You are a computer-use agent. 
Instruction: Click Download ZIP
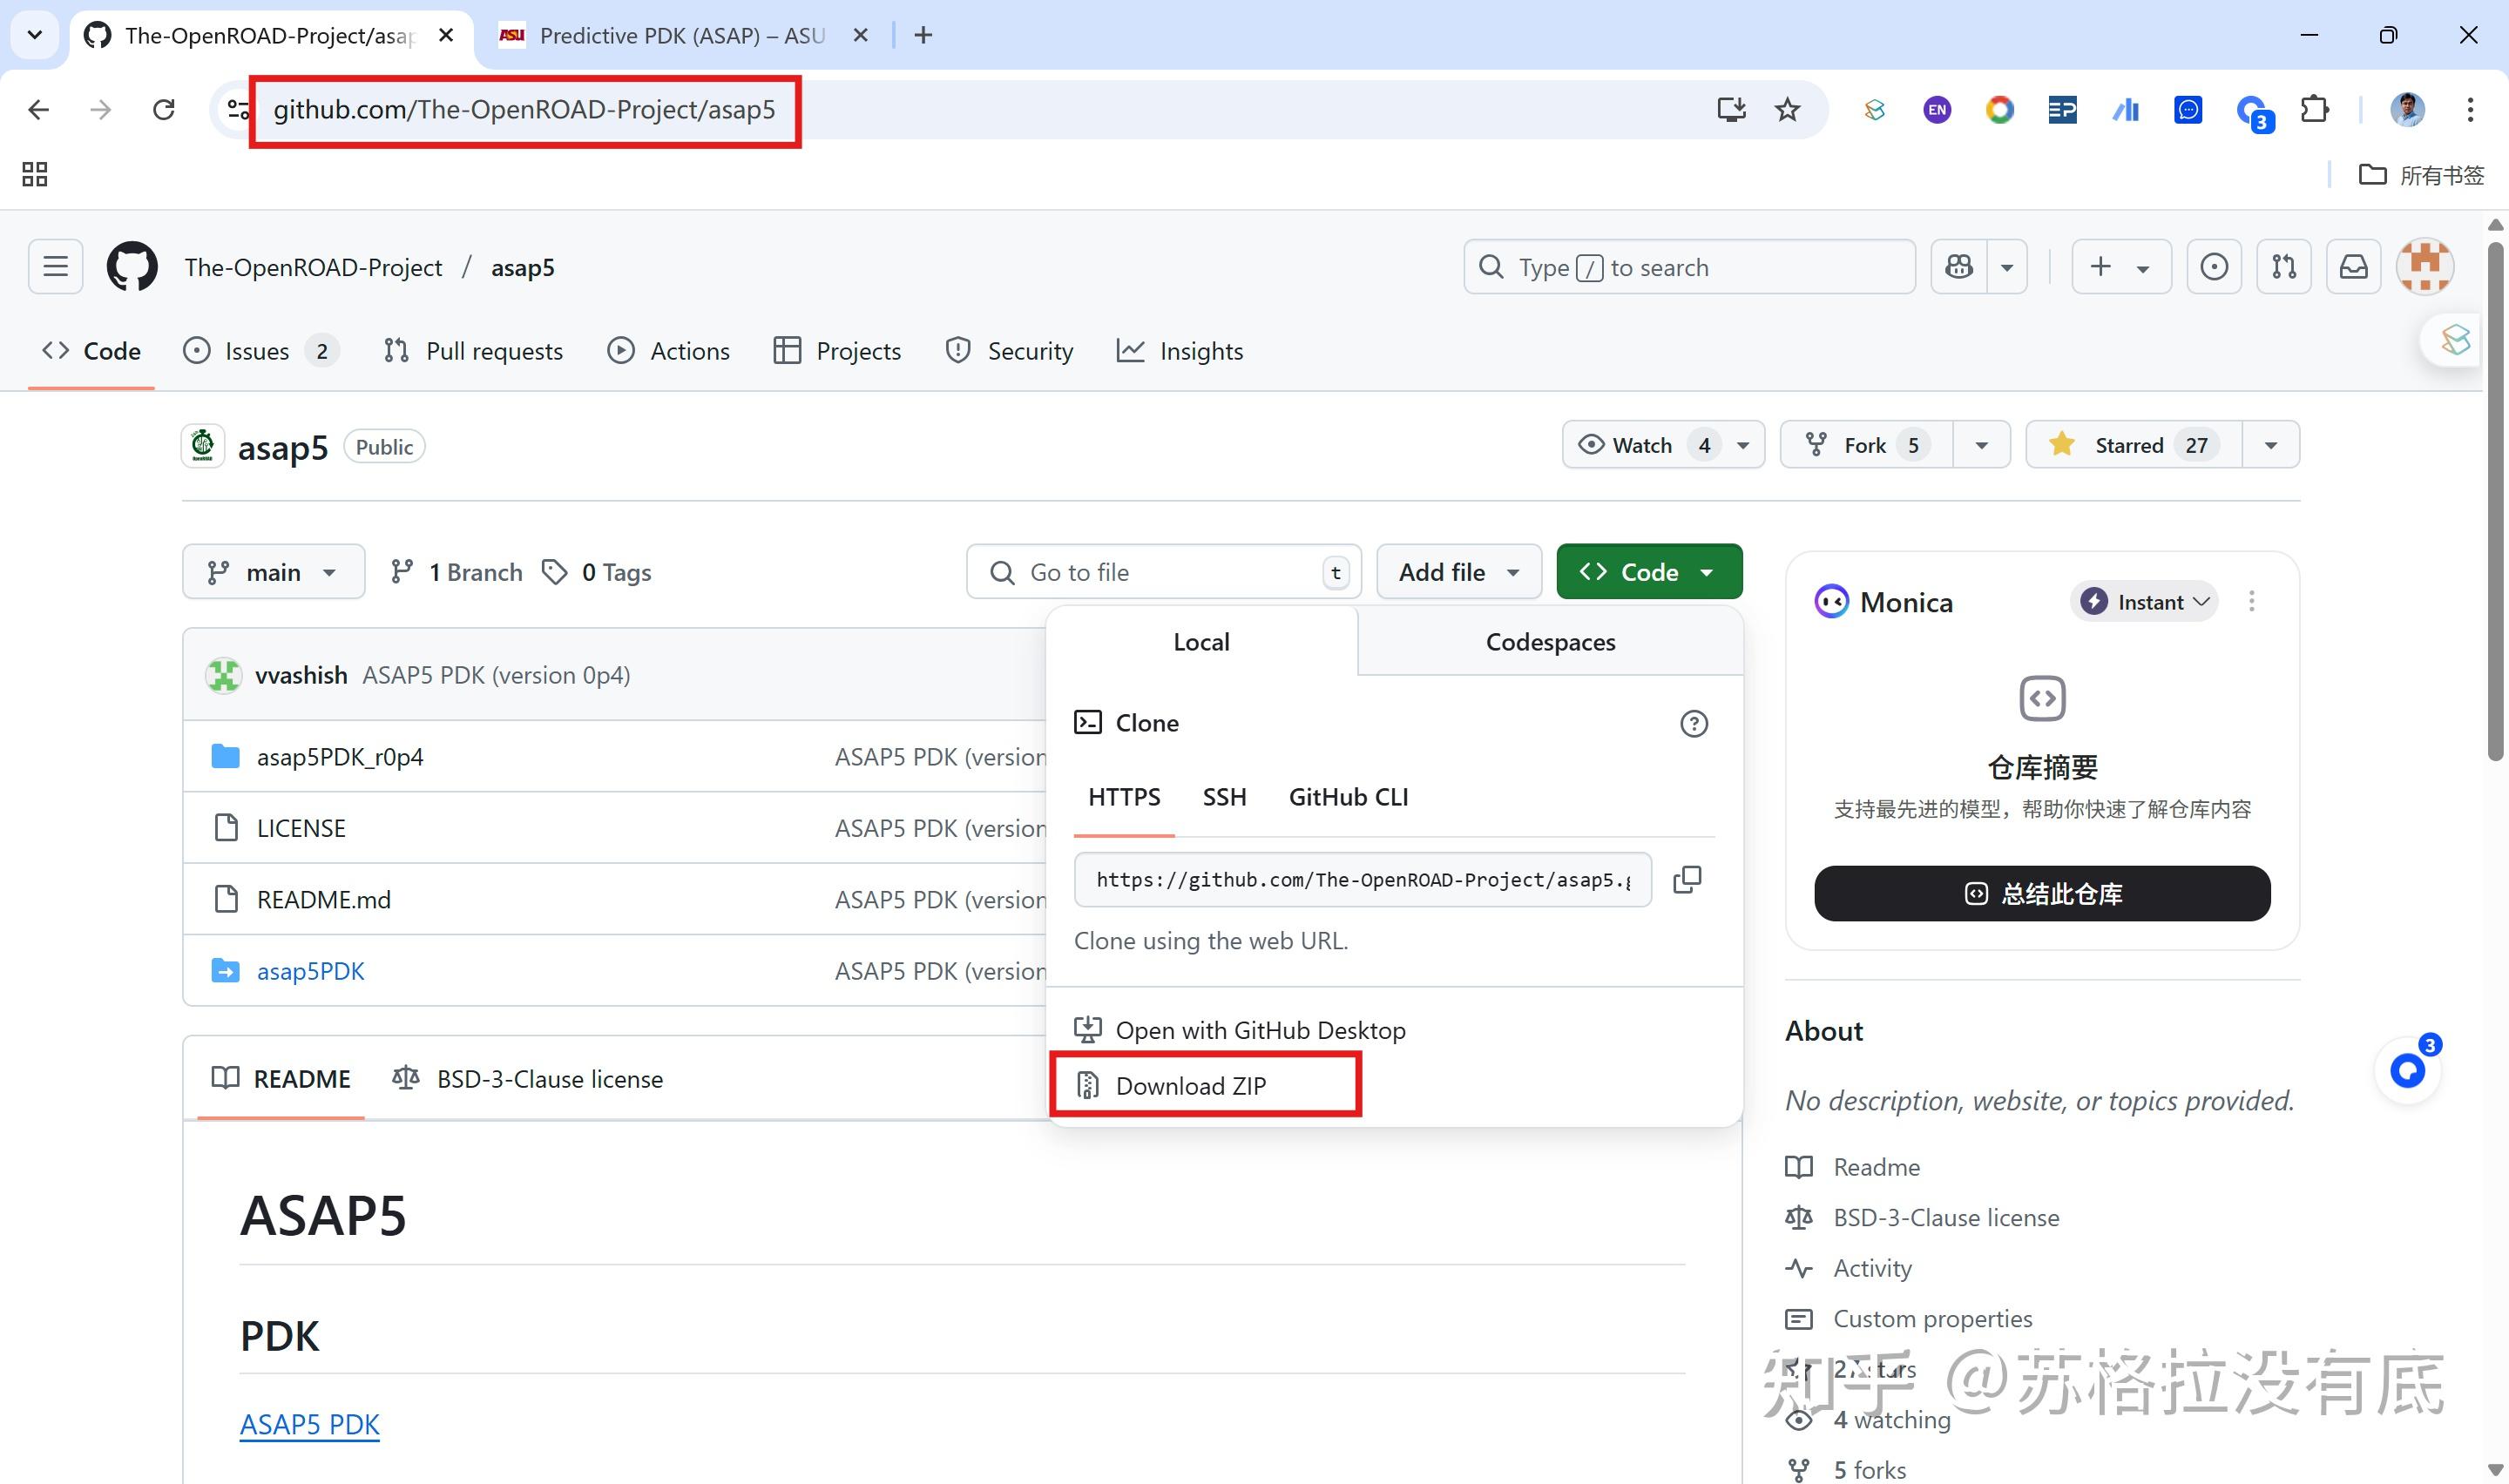tap(1190, 1086)
